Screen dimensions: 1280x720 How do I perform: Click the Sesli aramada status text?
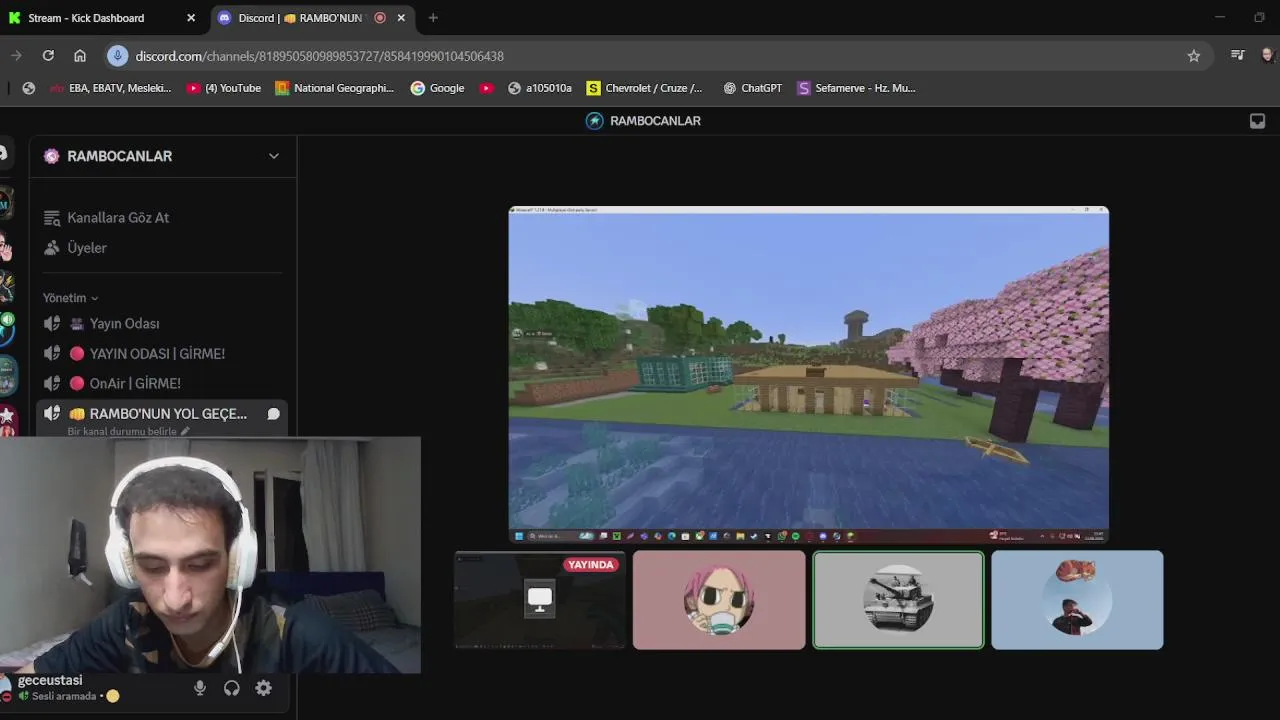click(x=64, y=696)
